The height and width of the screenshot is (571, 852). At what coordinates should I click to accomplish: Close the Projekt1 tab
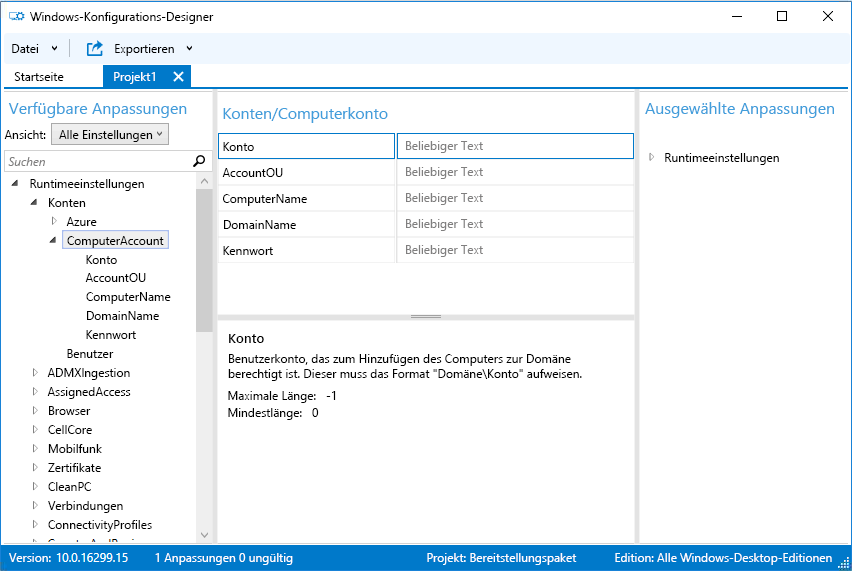(x=178, y=77)
